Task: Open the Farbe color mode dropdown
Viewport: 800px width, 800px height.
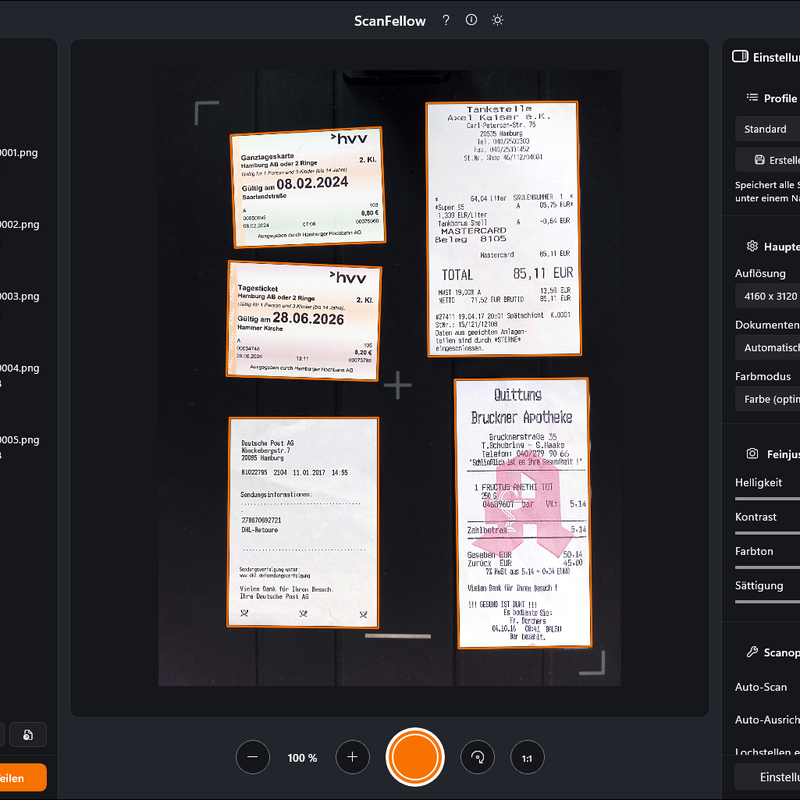Action: point(767,399)
